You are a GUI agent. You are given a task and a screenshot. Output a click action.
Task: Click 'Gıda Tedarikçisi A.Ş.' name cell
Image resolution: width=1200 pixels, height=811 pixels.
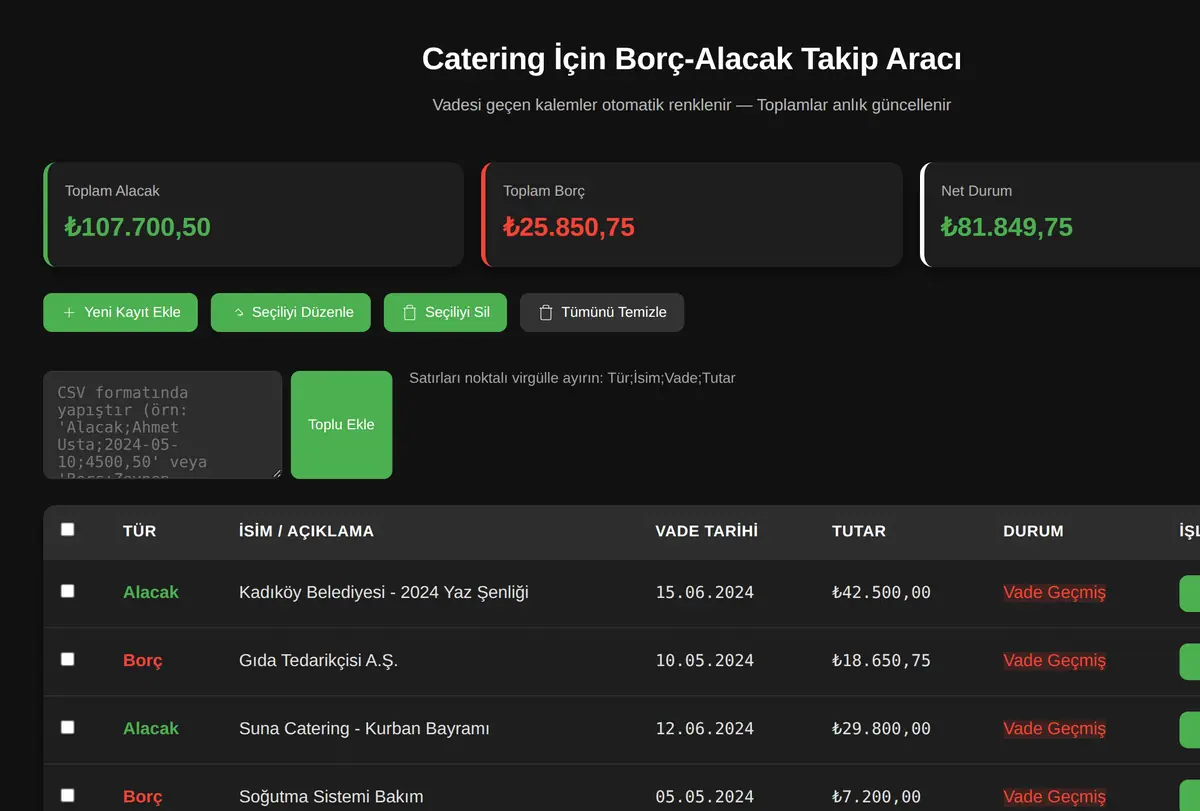tap(318, 660)
